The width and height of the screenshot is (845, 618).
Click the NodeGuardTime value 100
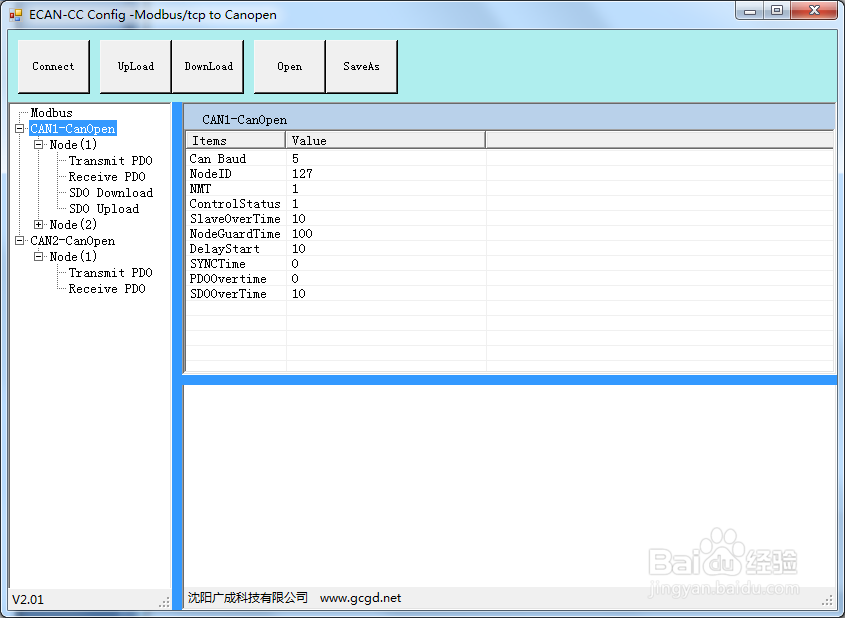pos(302,234)
